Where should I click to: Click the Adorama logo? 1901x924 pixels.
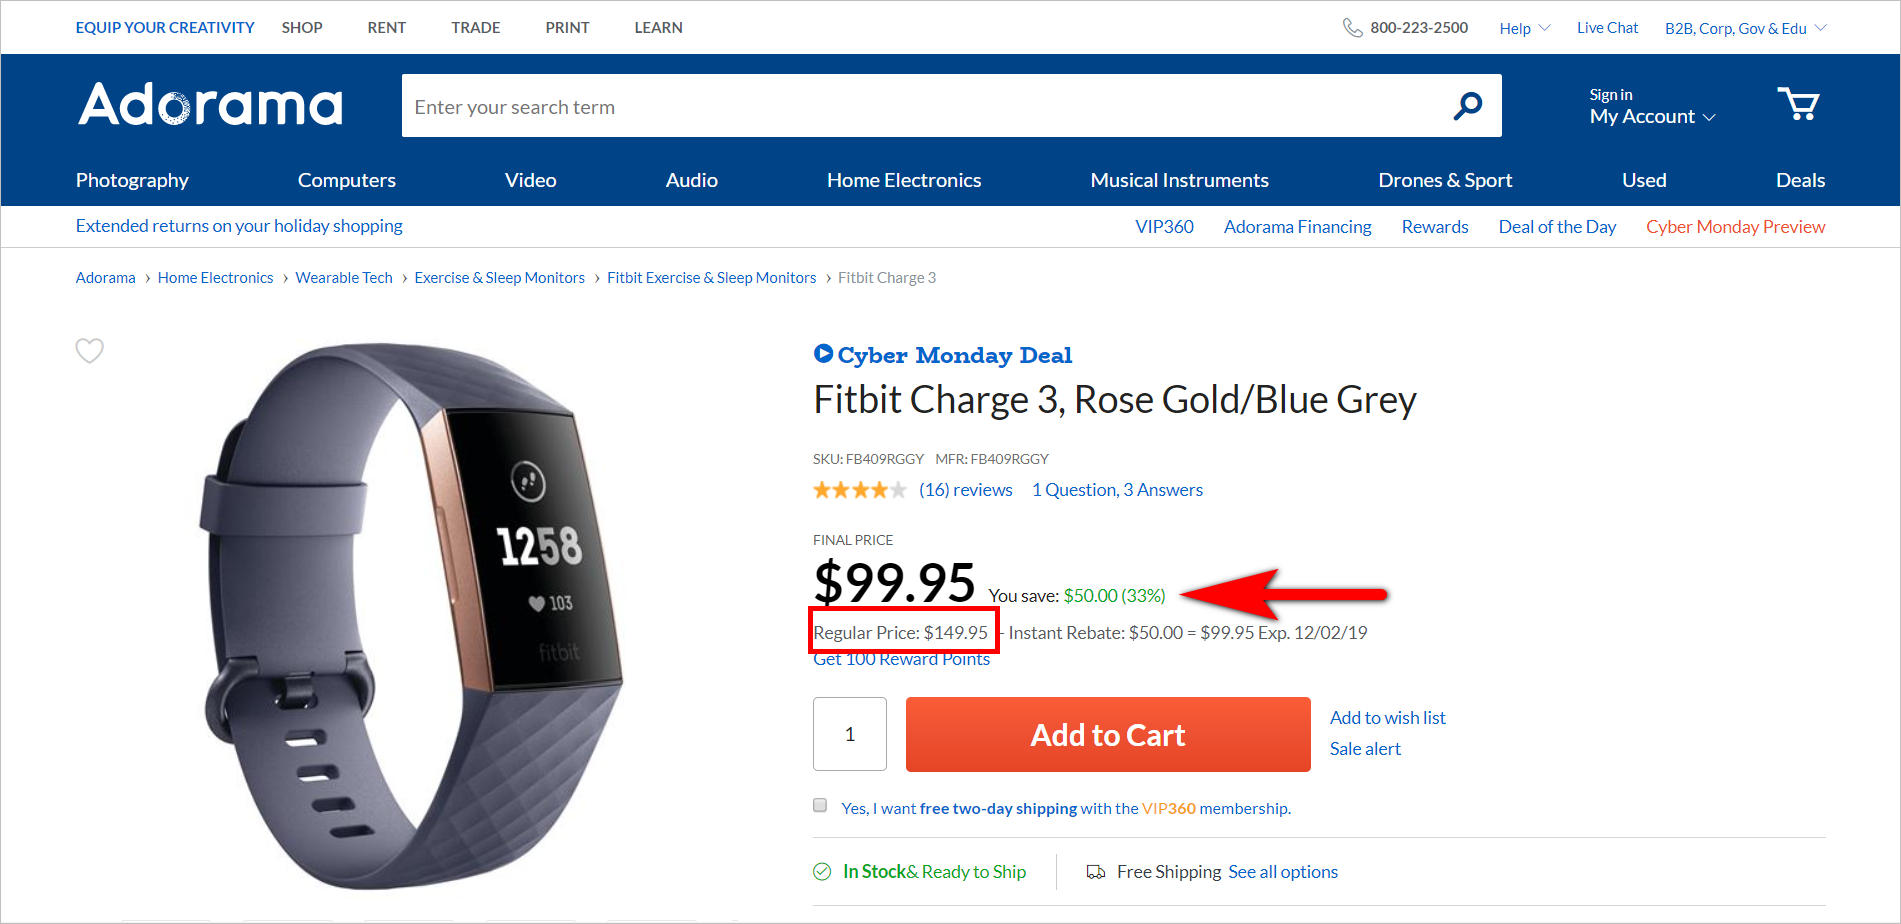[209, 104]
